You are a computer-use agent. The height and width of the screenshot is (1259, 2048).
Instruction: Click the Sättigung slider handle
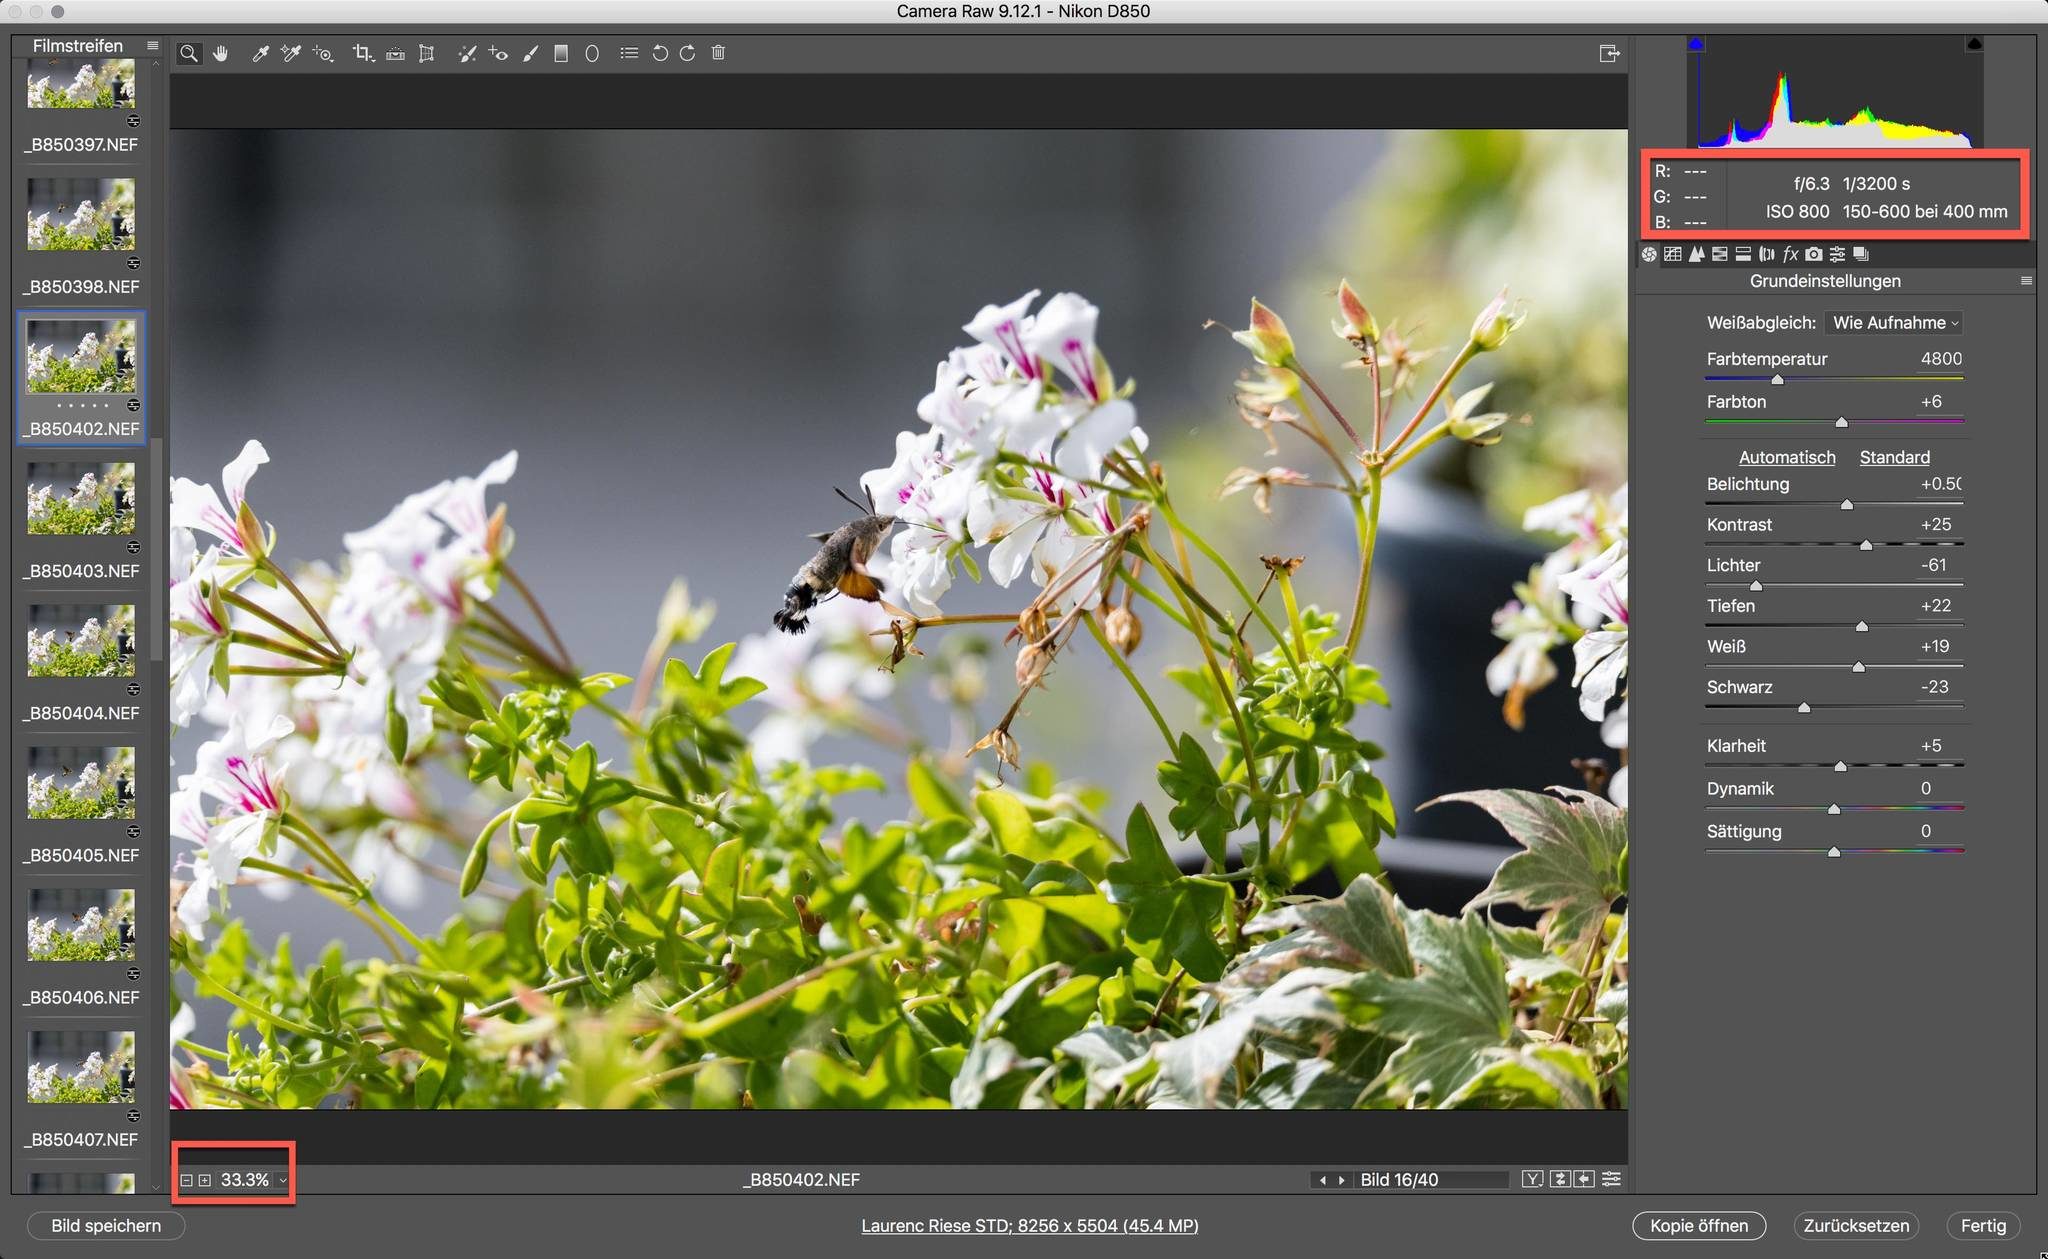[x=1834, y=852]
